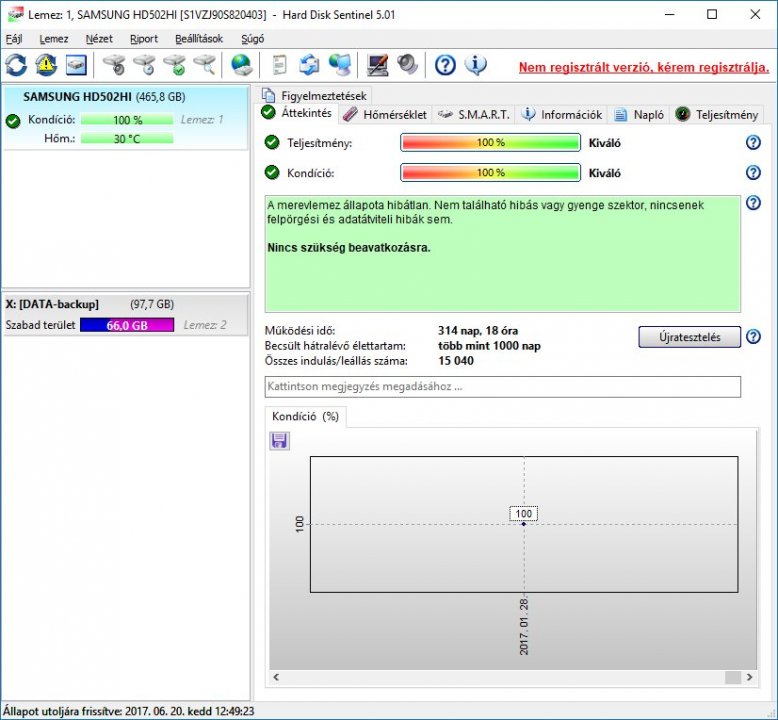The image size is (778, 720).
Task: Click the refresh with warning icon
Action: [46, 65]
